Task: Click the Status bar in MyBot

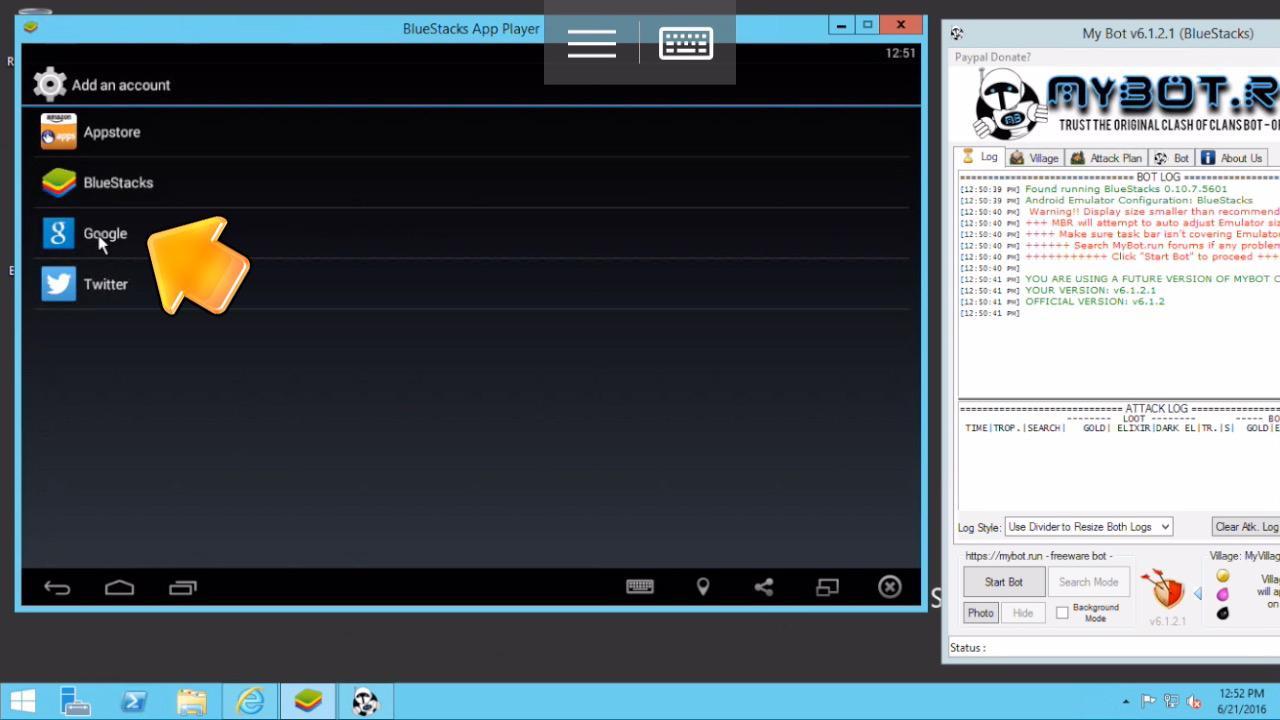Action: (x=1113, y=648)
